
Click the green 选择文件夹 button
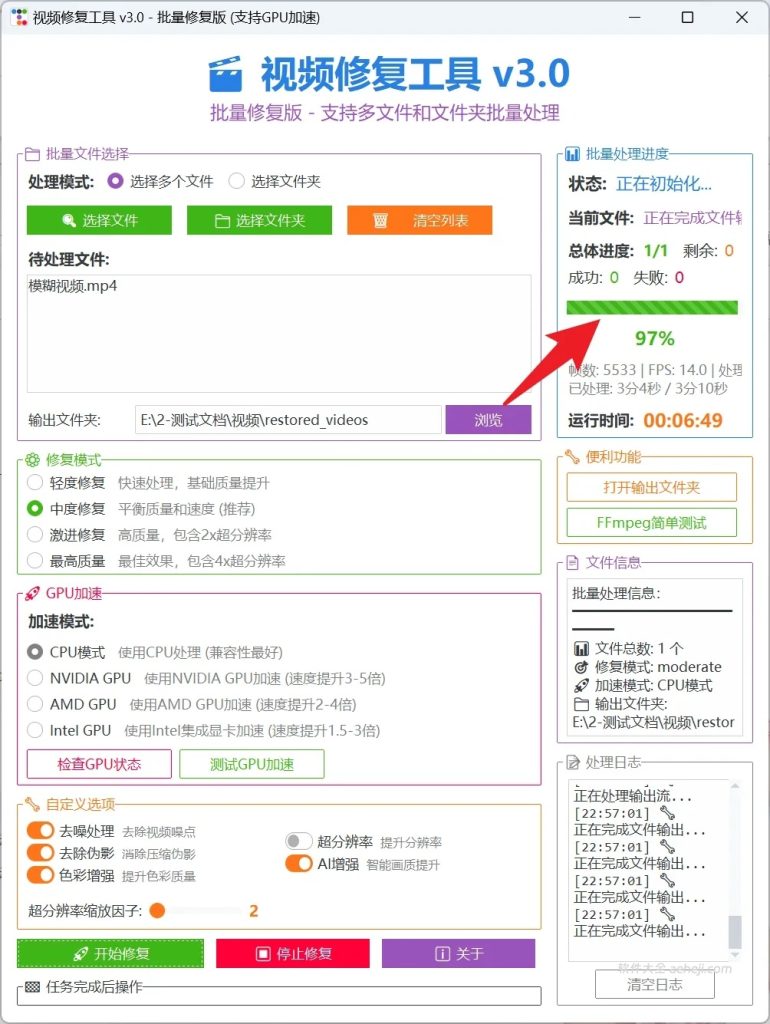point(259,220)
